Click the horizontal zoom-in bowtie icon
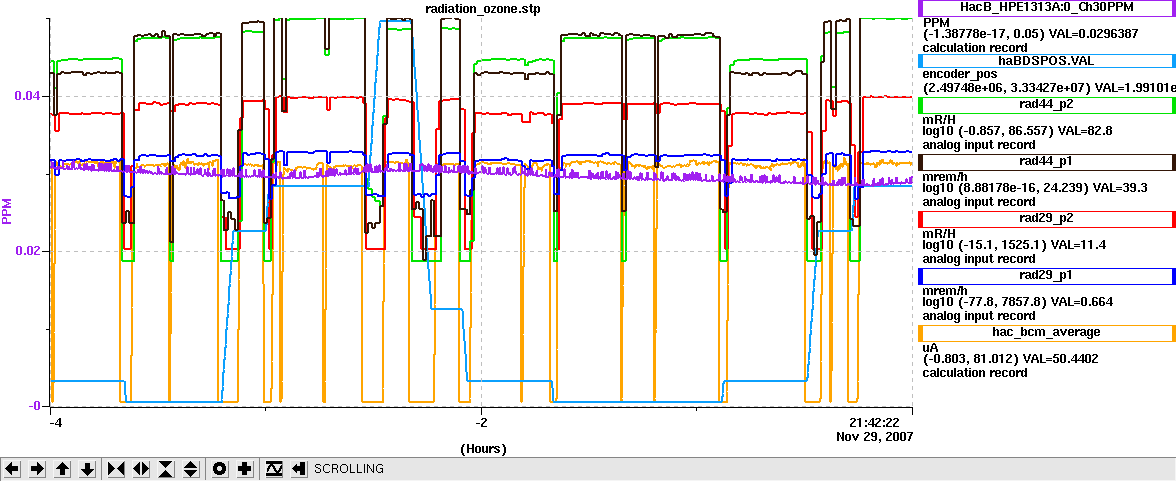1176x481 pixels. [116, 469]
